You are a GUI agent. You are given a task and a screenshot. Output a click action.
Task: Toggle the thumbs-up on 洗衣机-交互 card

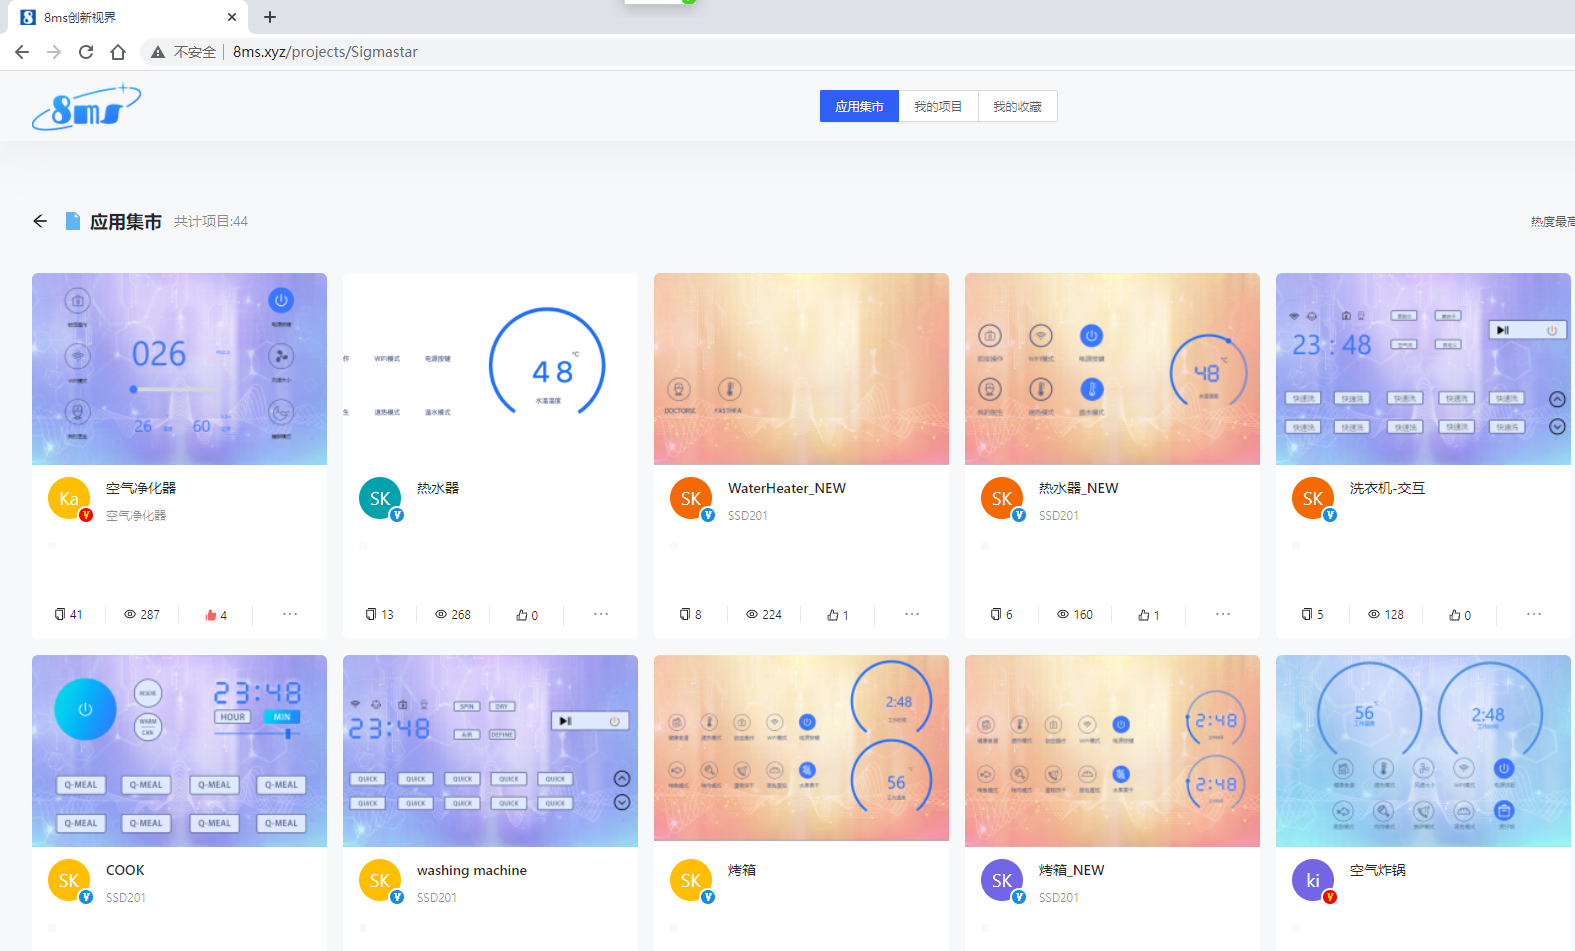(x=1455, y=615)
